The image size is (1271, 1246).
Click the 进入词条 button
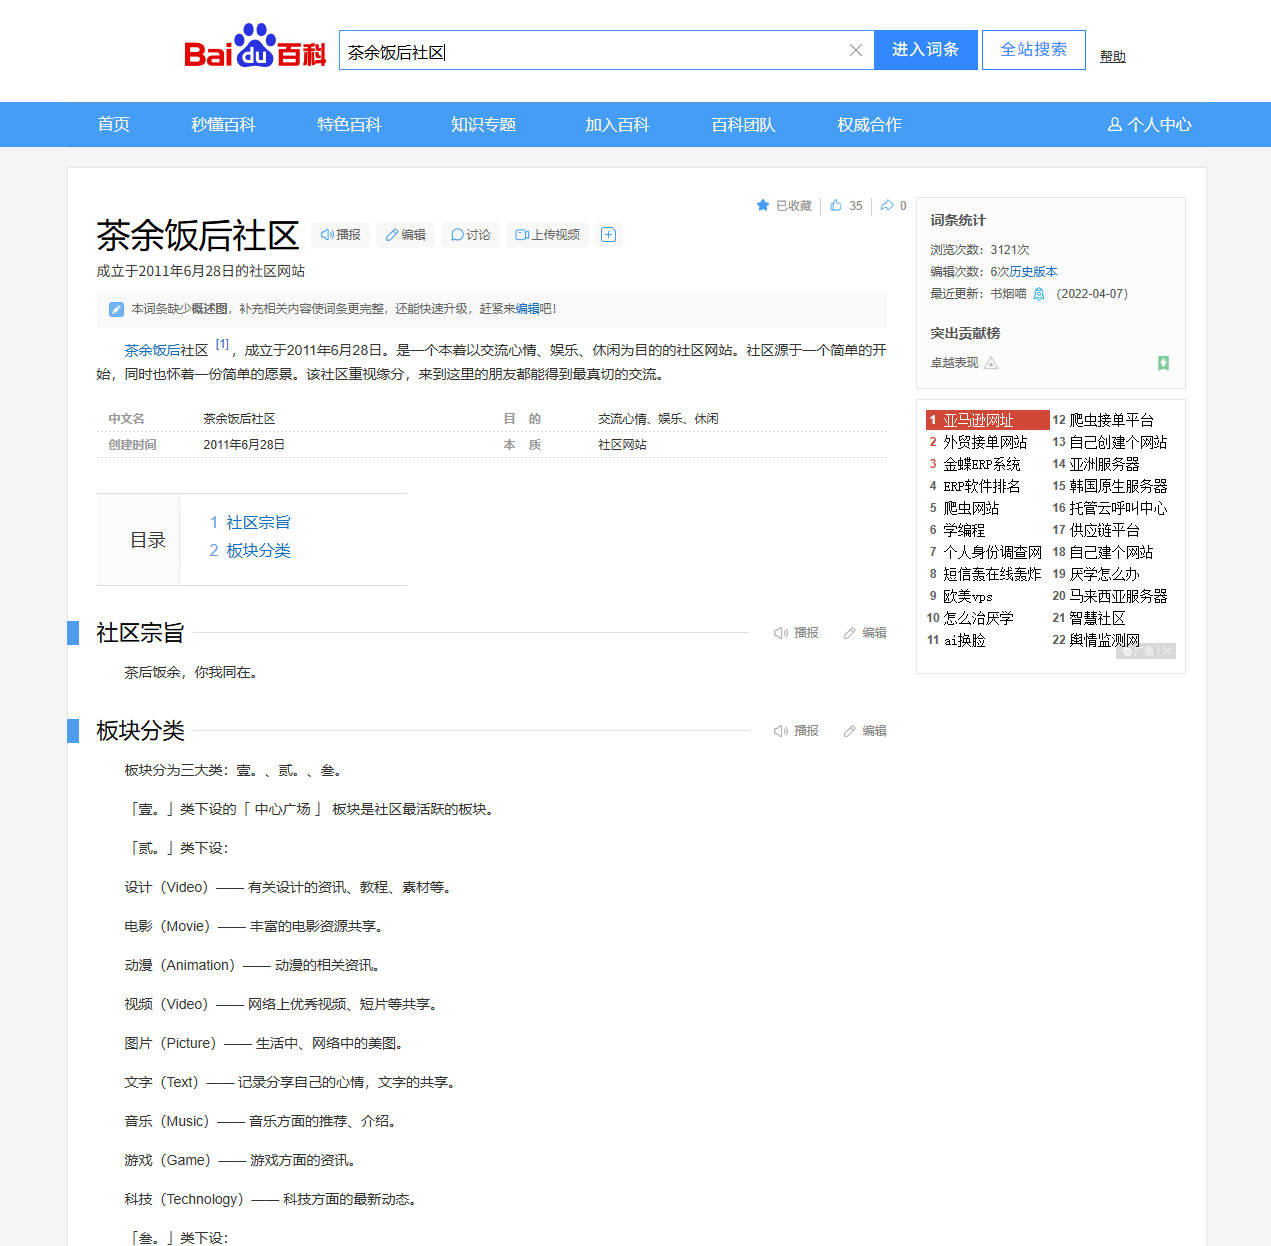pos(925,50)
